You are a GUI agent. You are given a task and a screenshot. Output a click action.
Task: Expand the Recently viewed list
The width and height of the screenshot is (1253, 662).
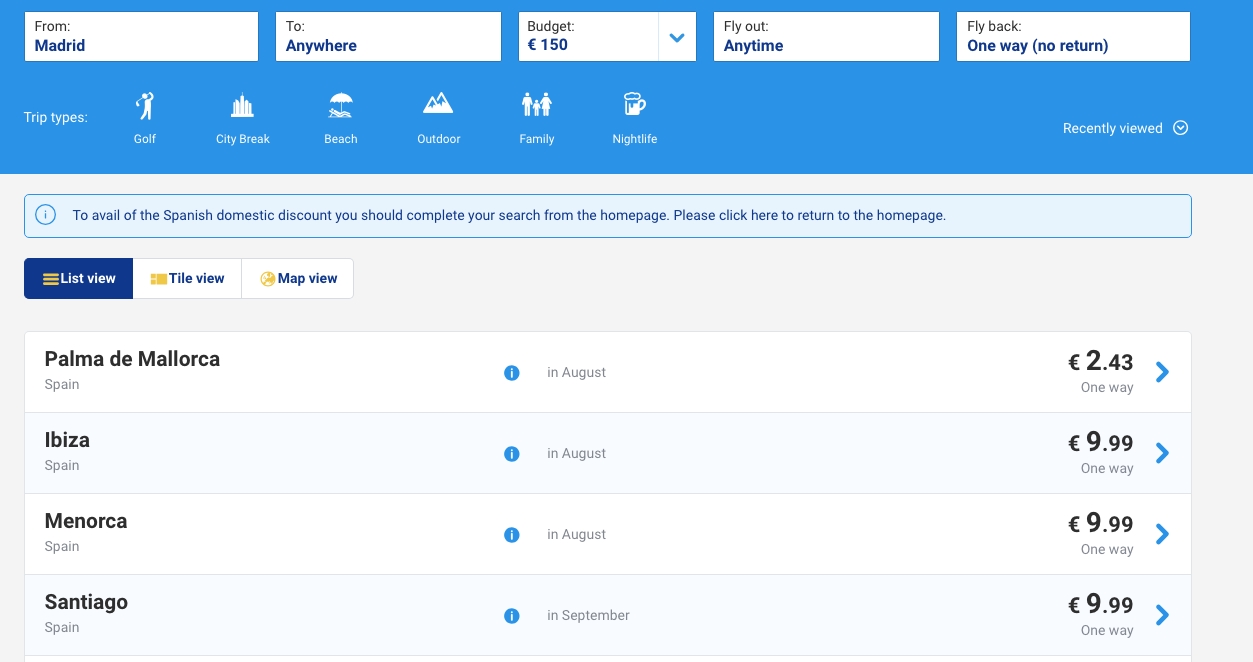pos(1125,128)
